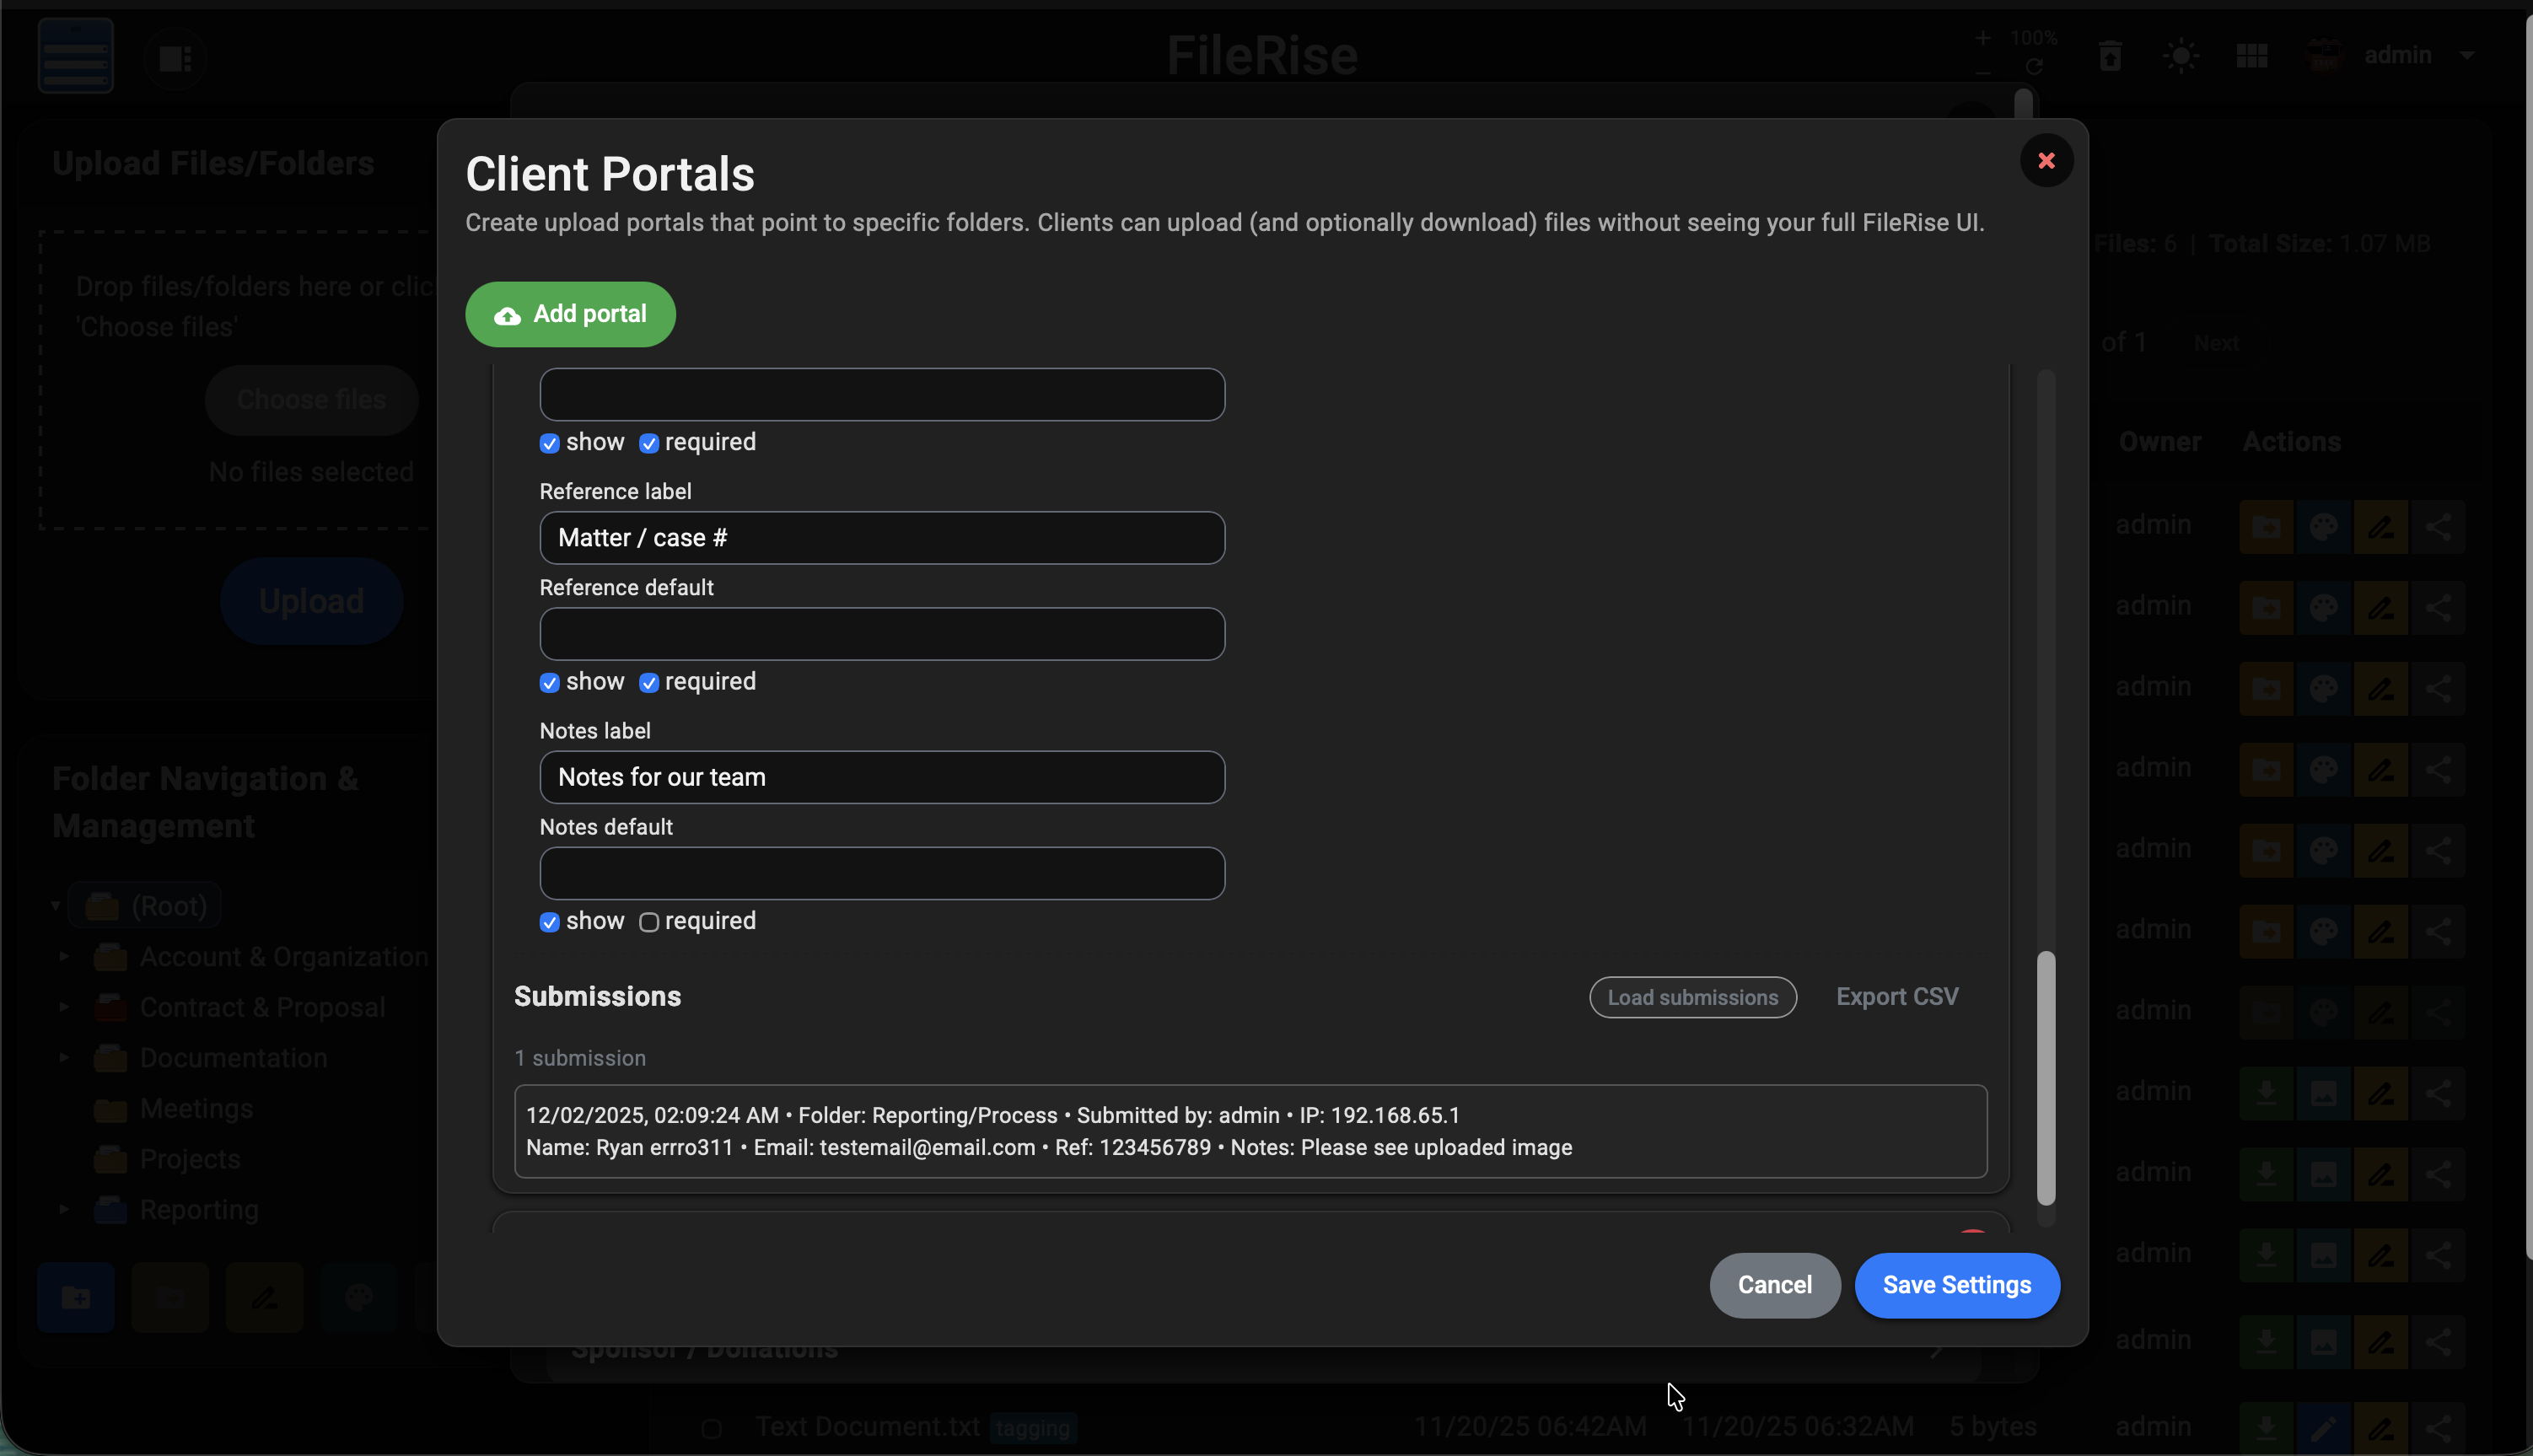This screenshot has height=1456, width=2533.
Task: Open the admin account dropdown
Action: 2420,55
